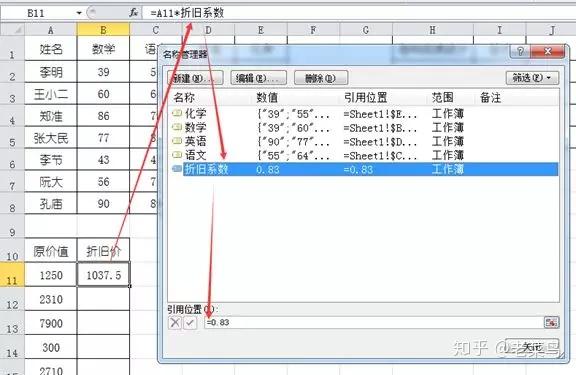
Task: Click the 编辑 button in Name Manager
Action: [258, 78]
